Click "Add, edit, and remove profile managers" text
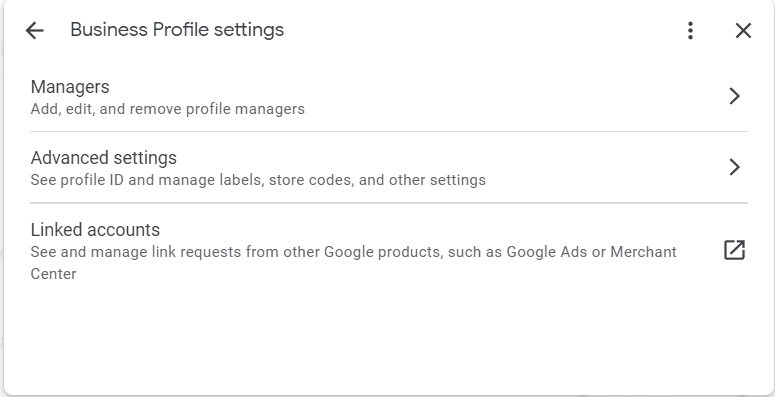 coord(168,109)
